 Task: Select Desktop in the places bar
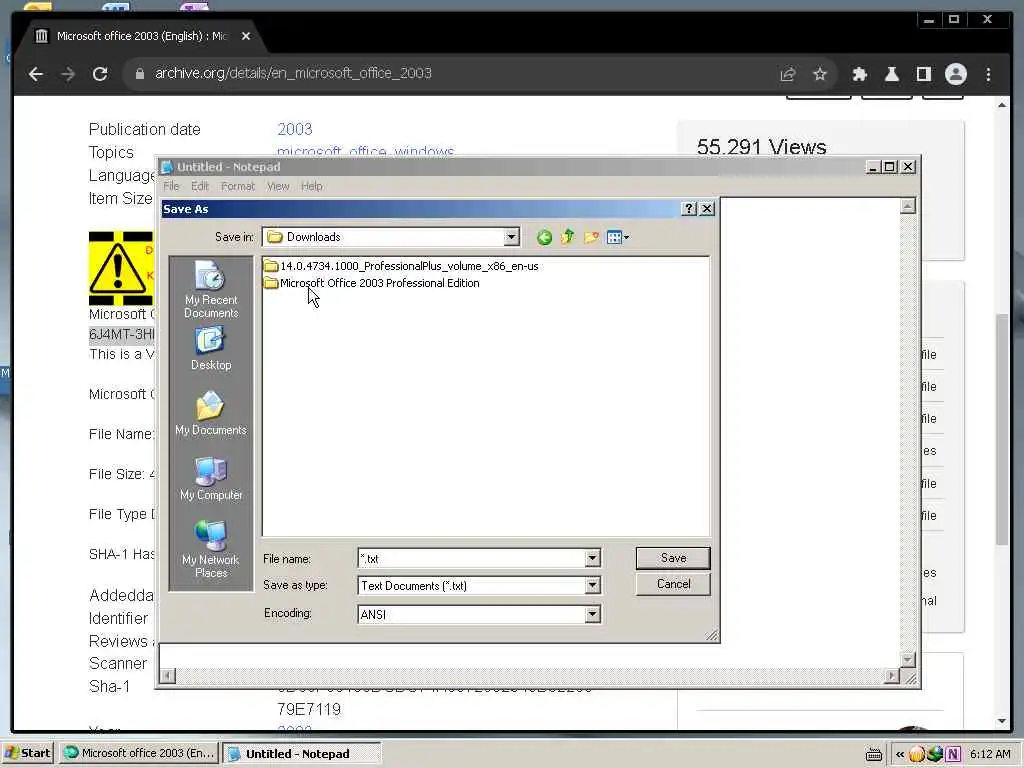(210, 349)
